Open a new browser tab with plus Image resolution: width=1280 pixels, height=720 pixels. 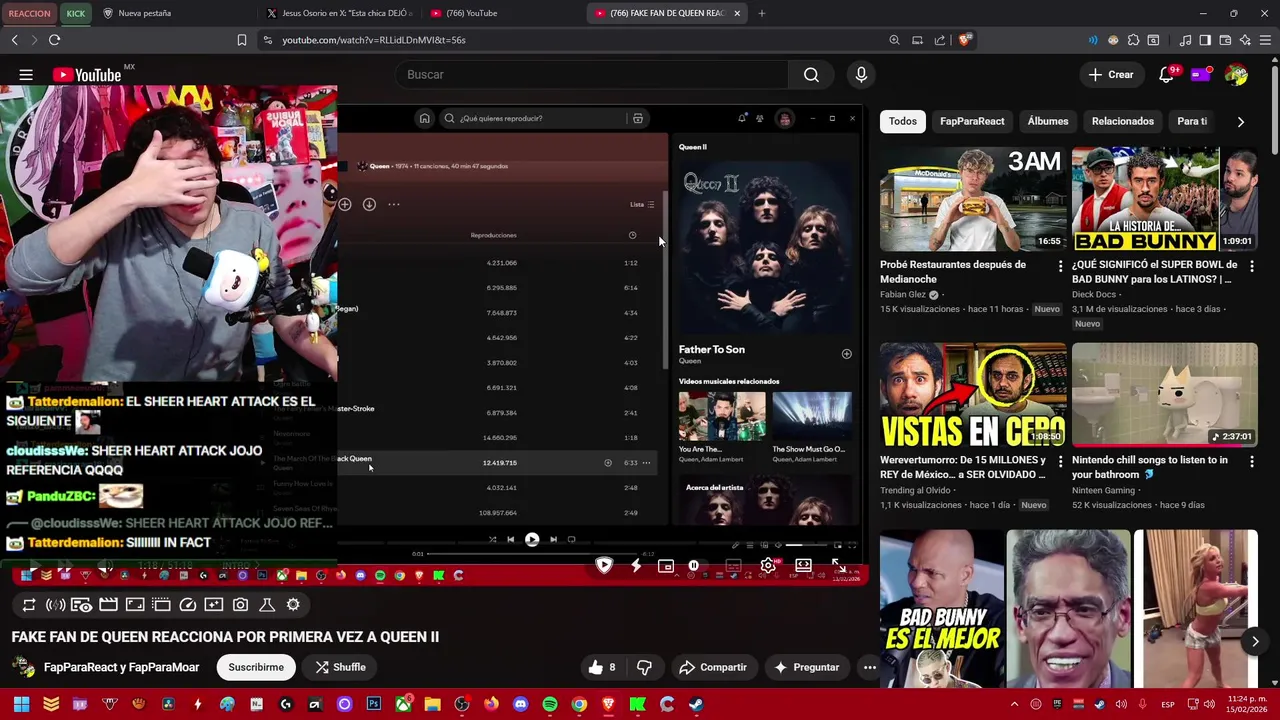[762, 13]
